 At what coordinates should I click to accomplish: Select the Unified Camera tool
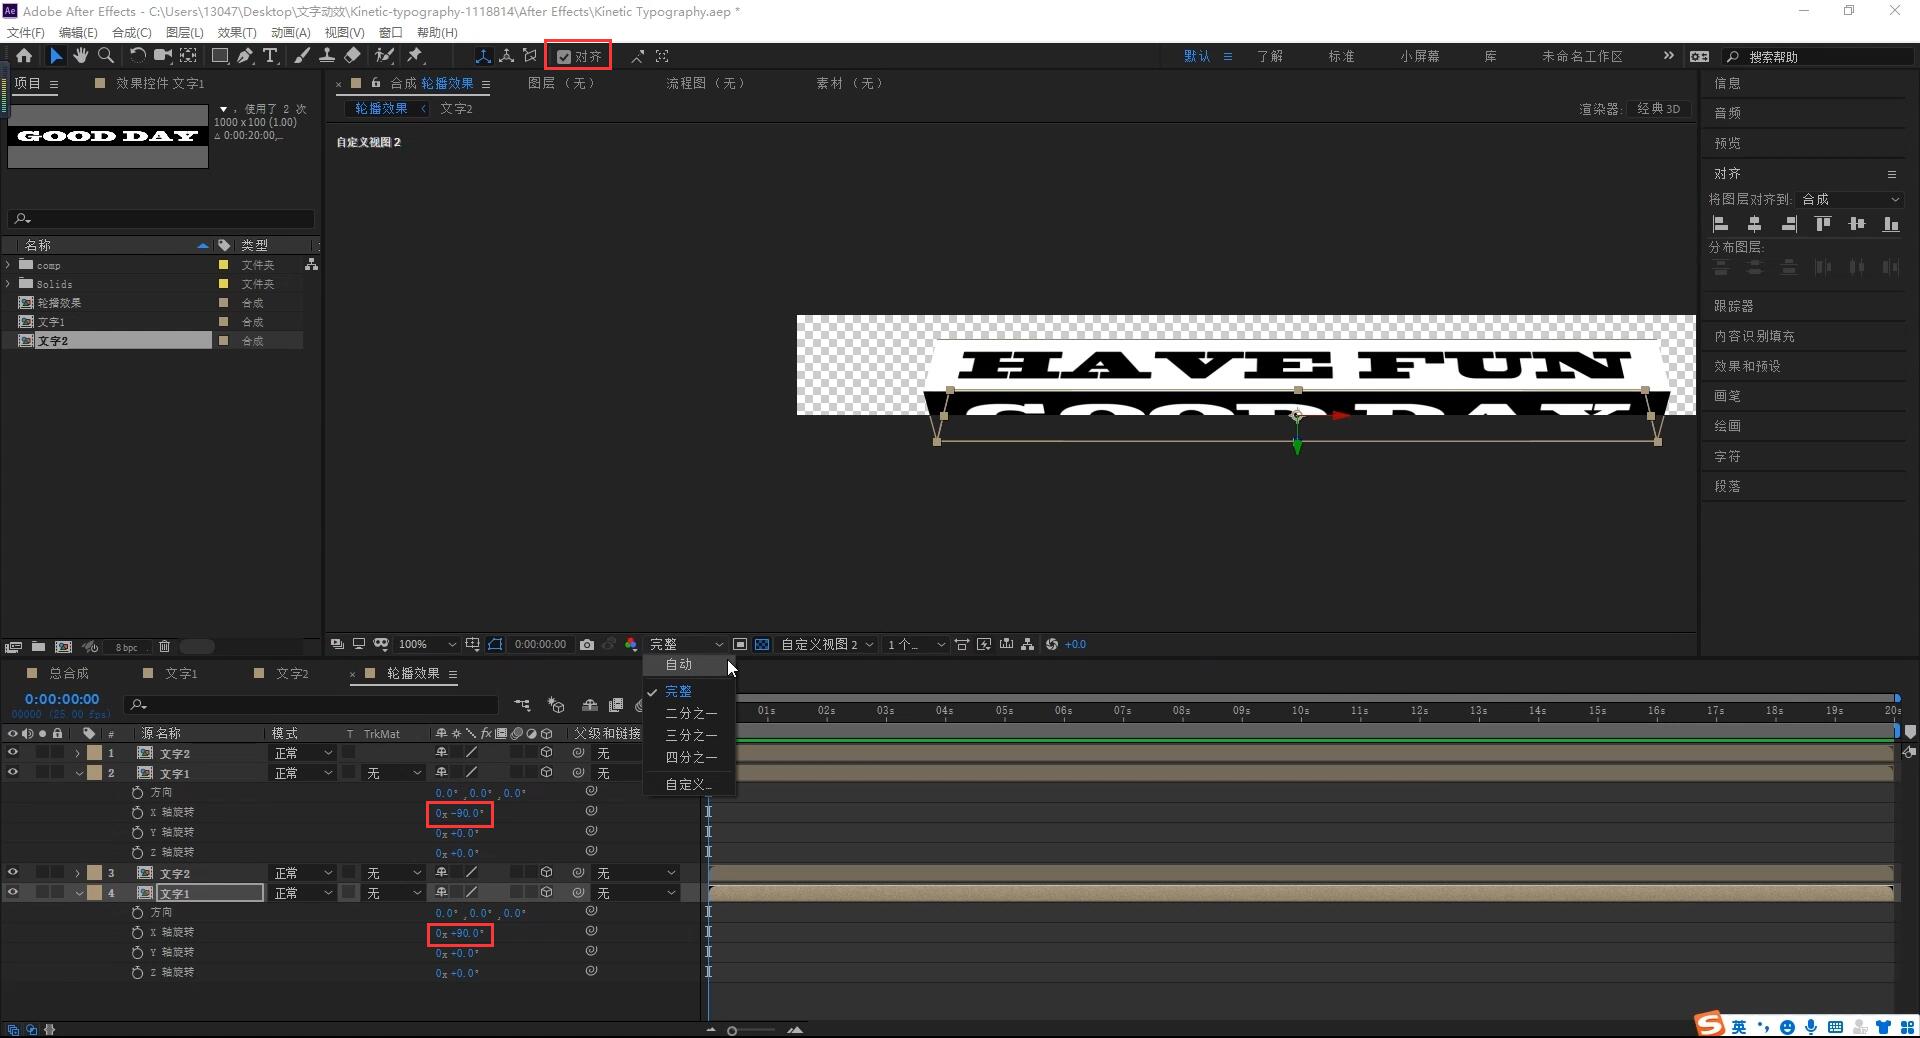pos(162,56)
